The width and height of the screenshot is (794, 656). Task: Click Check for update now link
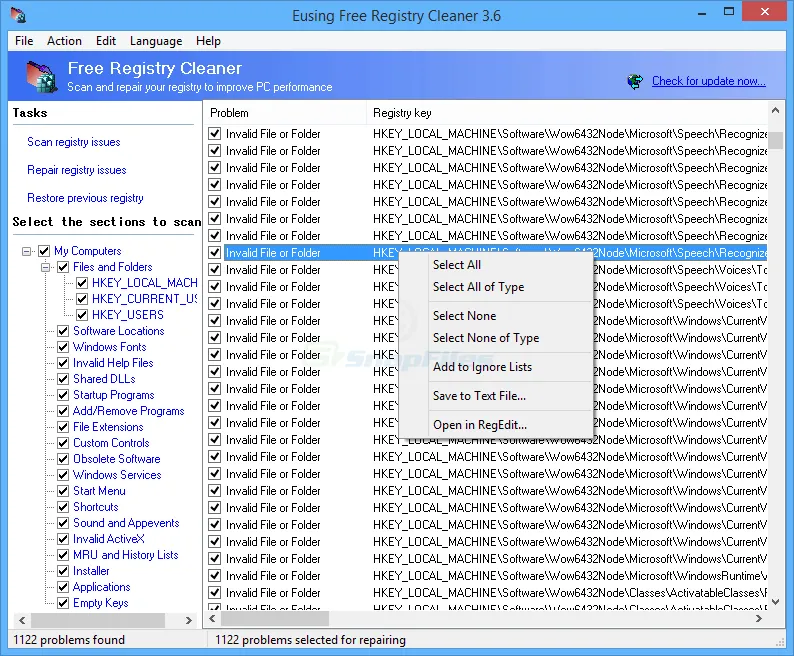pos(708,81)
